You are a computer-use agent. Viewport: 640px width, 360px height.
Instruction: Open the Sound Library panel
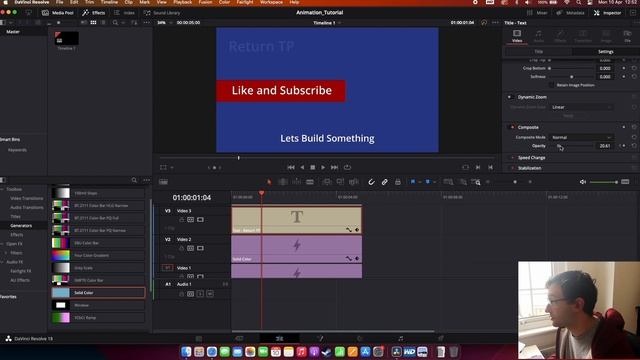162,13
